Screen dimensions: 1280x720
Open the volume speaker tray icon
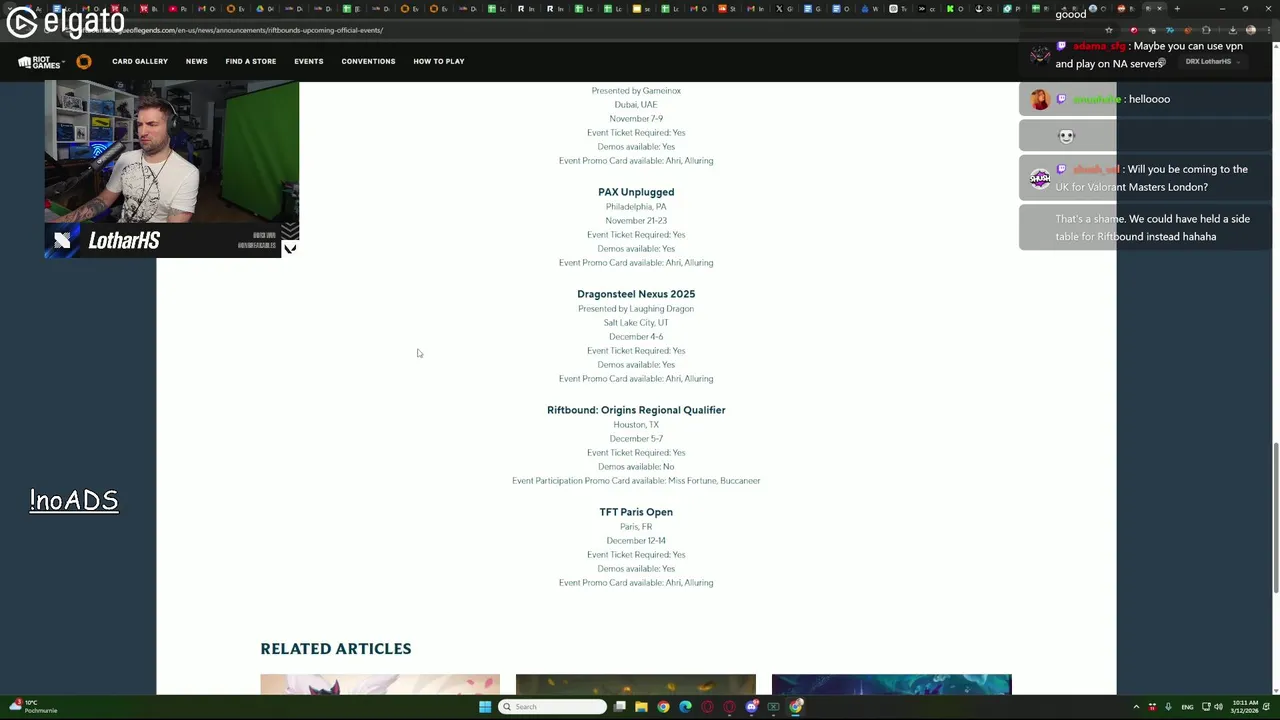[x=1218, y=707]
